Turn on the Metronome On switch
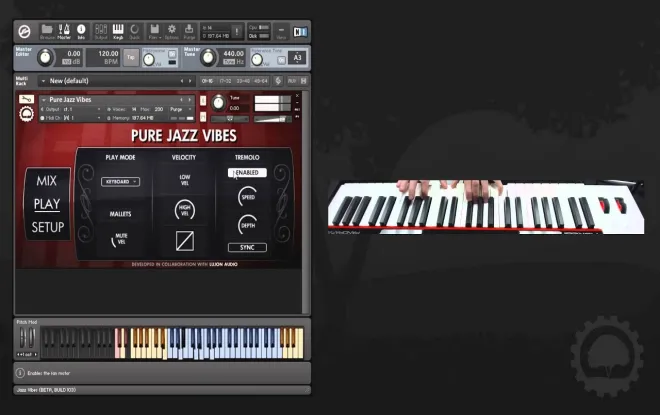660x415 pixels. pyautogui.click(x=172, y=54)
